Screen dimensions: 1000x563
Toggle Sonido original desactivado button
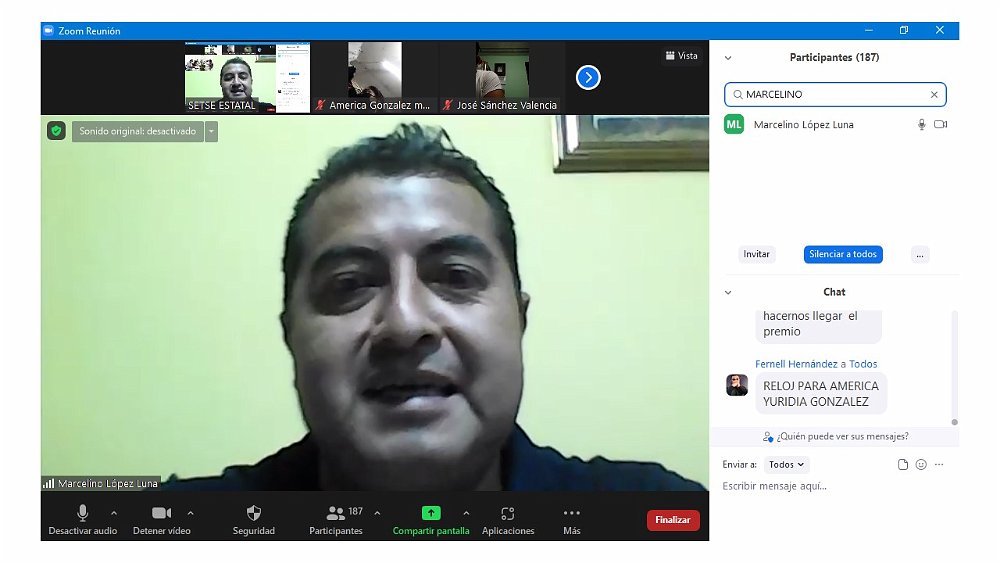pos(138,131)
